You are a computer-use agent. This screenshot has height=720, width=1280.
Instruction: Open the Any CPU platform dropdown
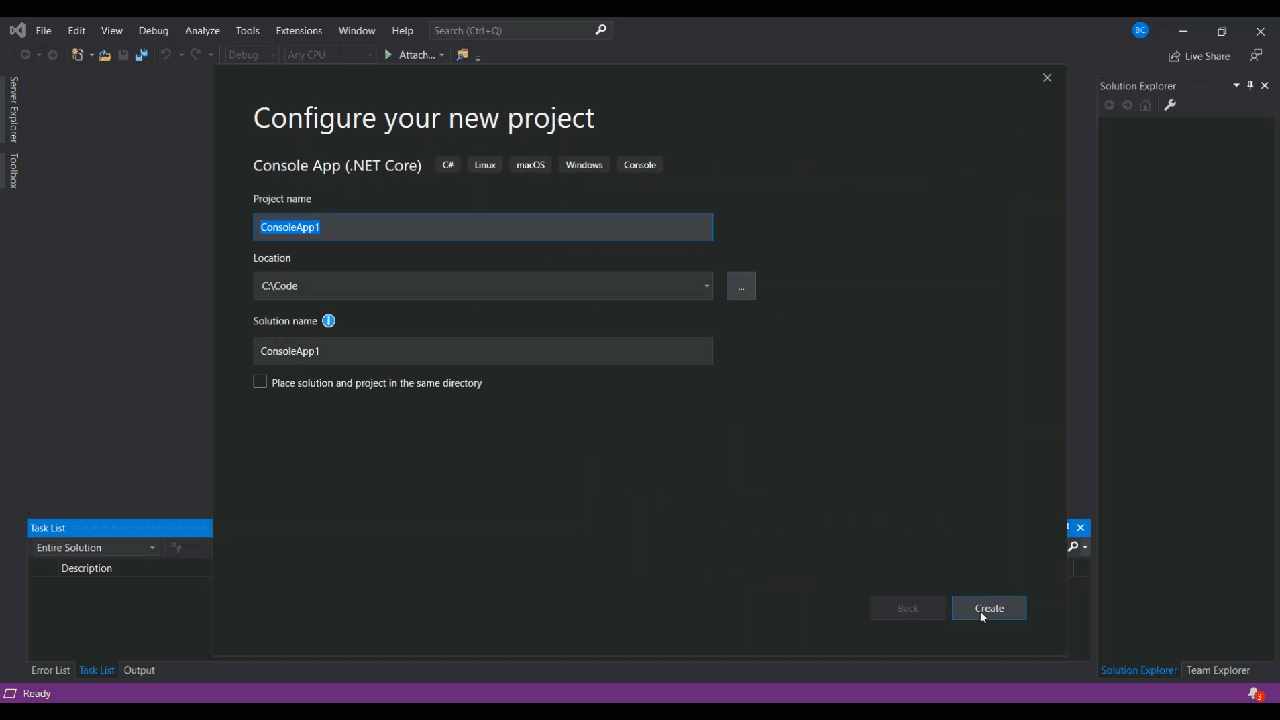369,55
